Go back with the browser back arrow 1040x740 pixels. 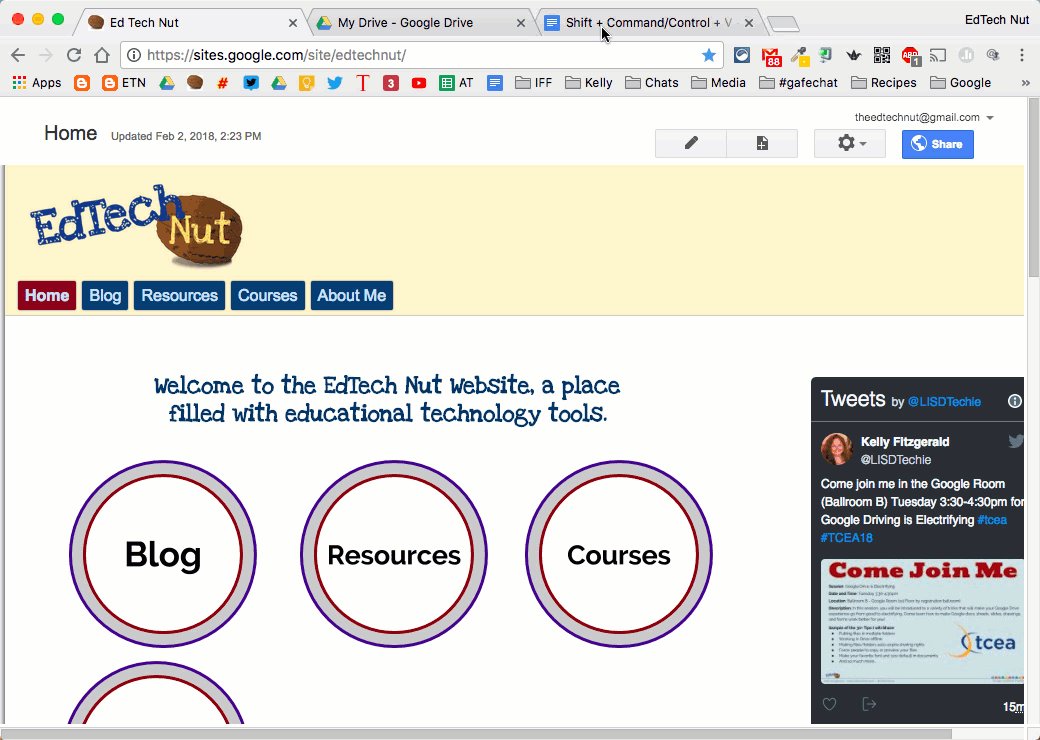(18, 55)
